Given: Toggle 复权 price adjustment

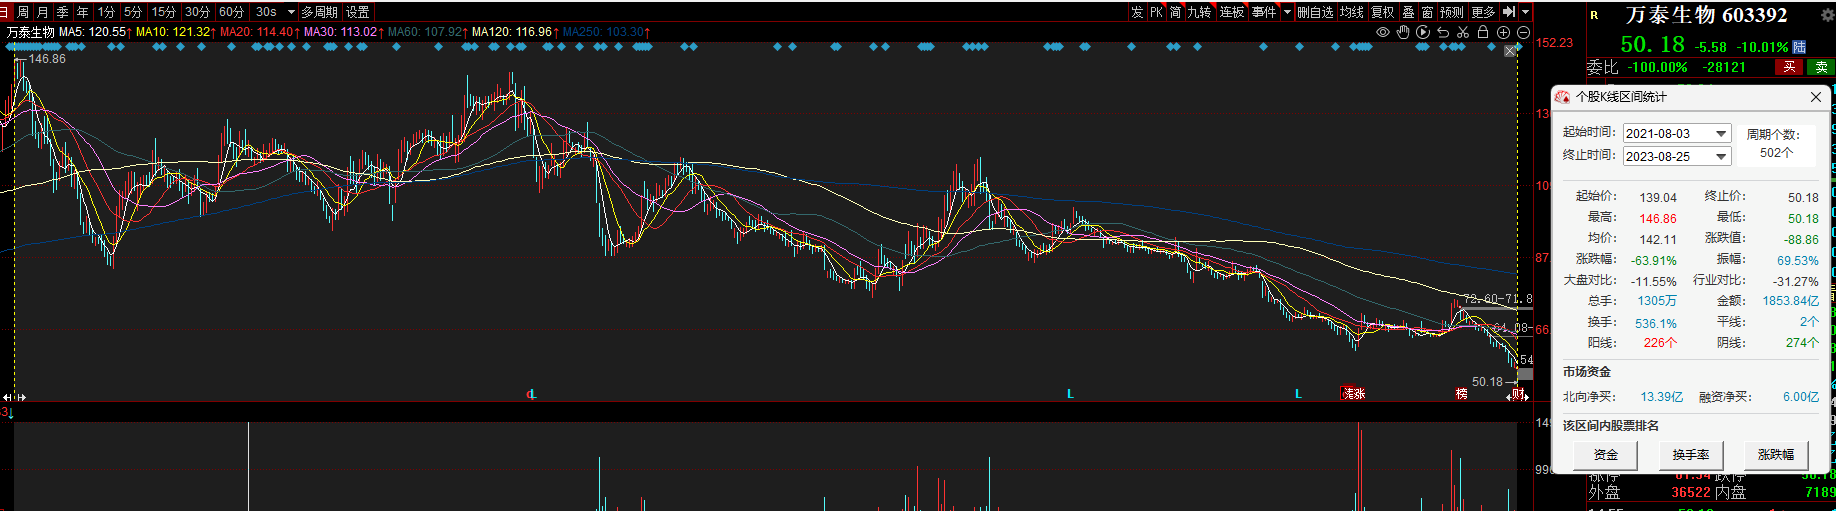Looking at the screenshot, I should click(x=1382, y=12).
